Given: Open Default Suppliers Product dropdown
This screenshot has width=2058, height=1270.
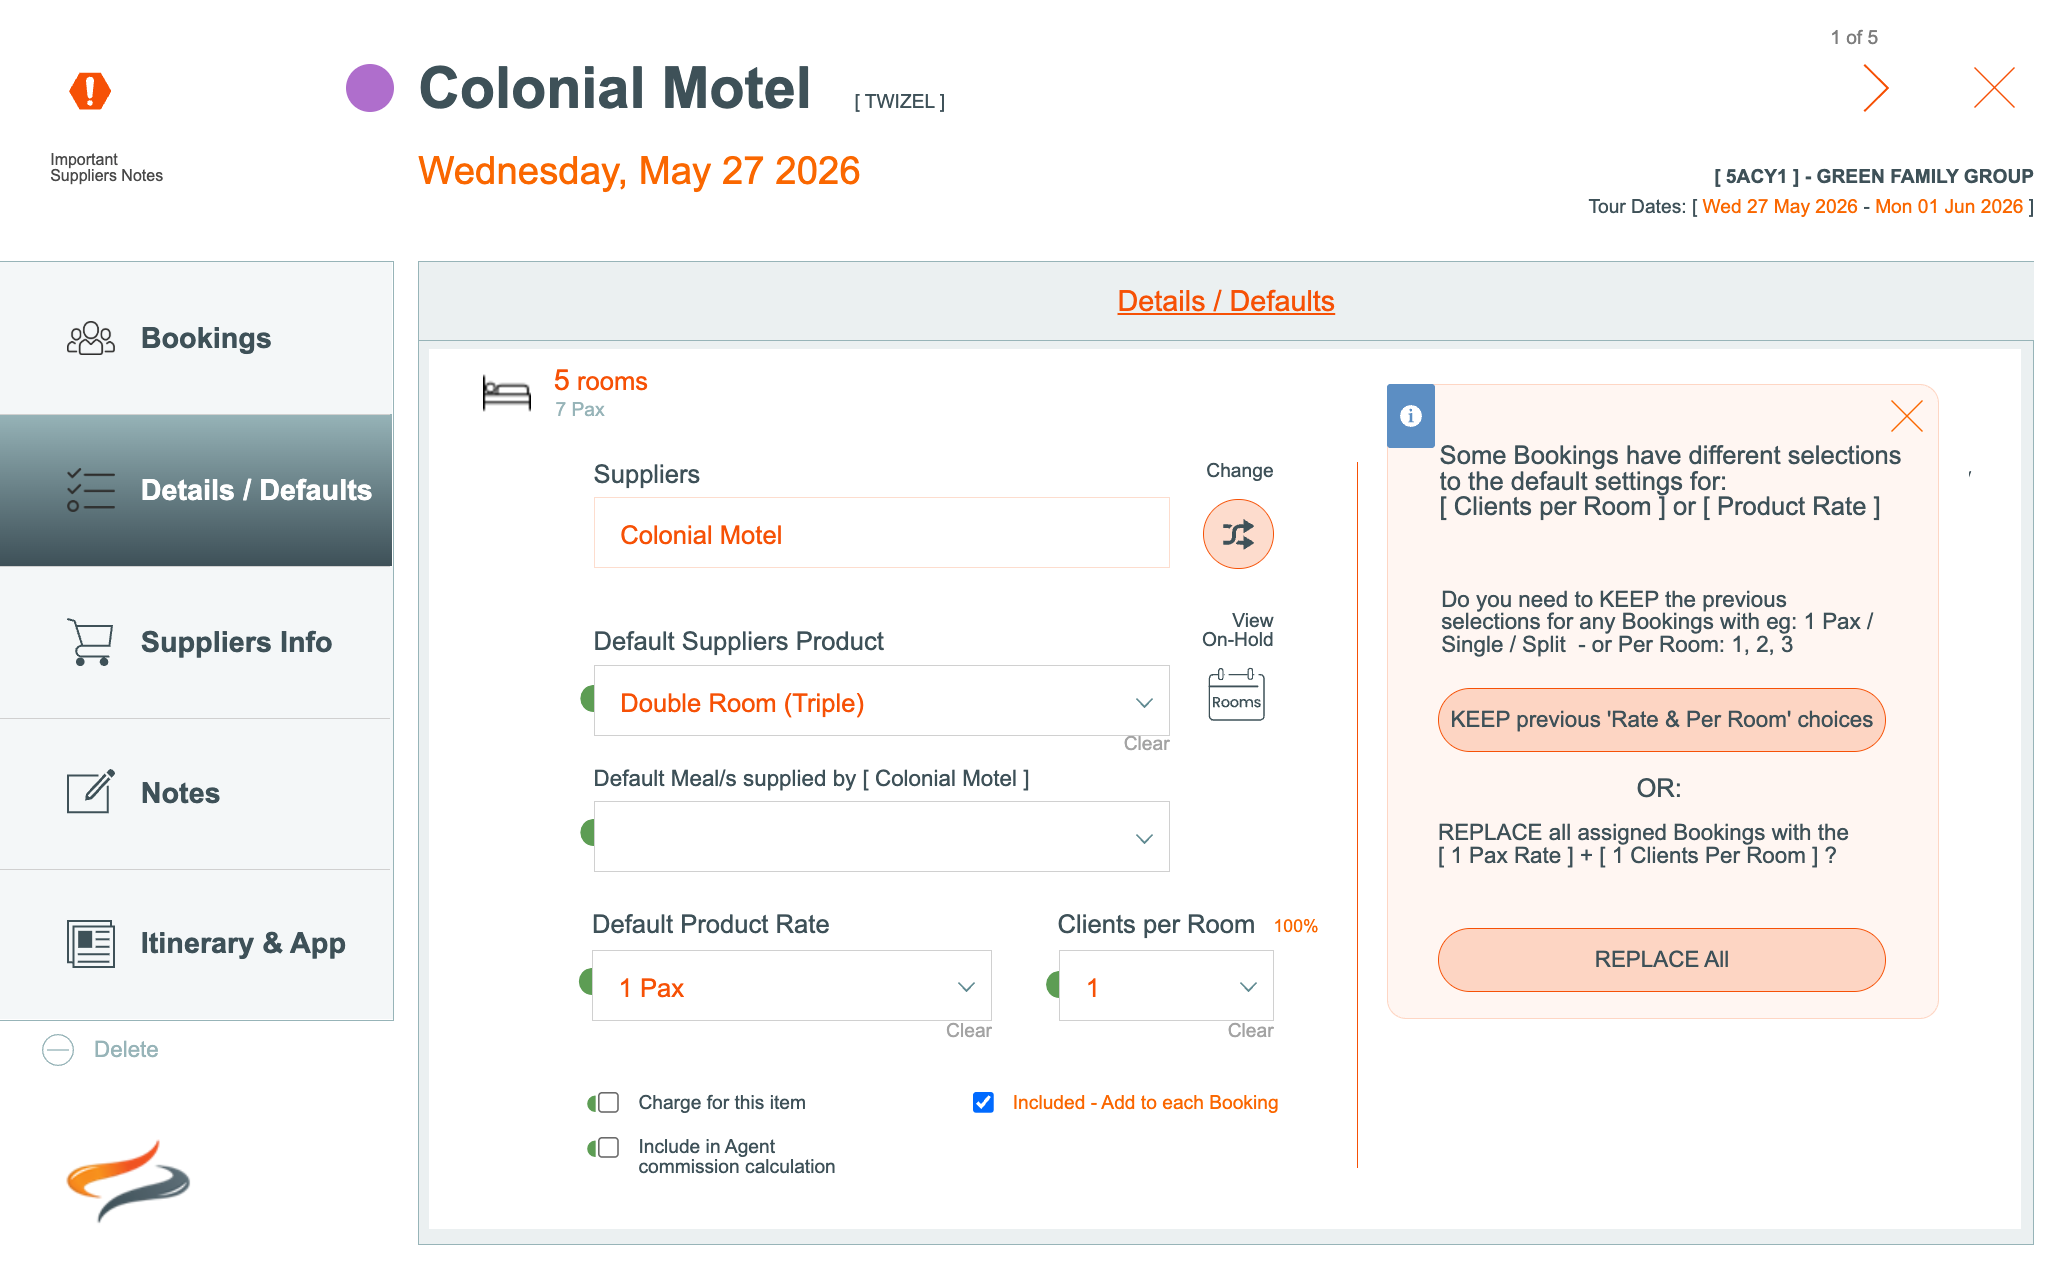Looking at the screenshot, I should (881, 702).
